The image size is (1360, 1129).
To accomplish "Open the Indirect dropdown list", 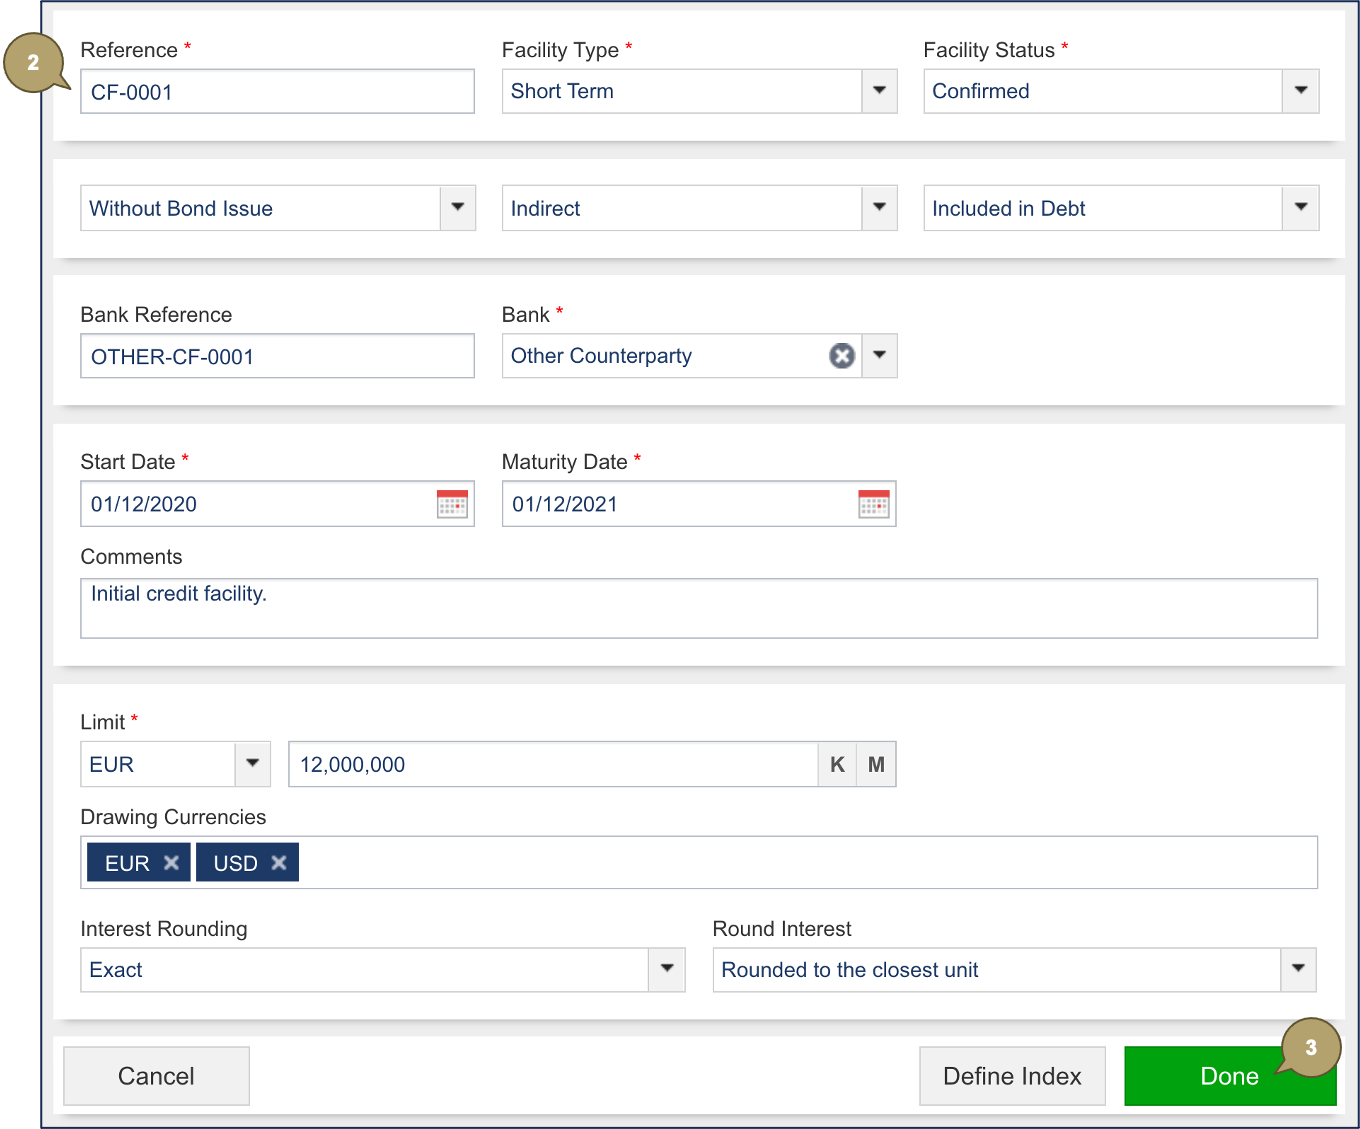I will click(x=879, y=208).
